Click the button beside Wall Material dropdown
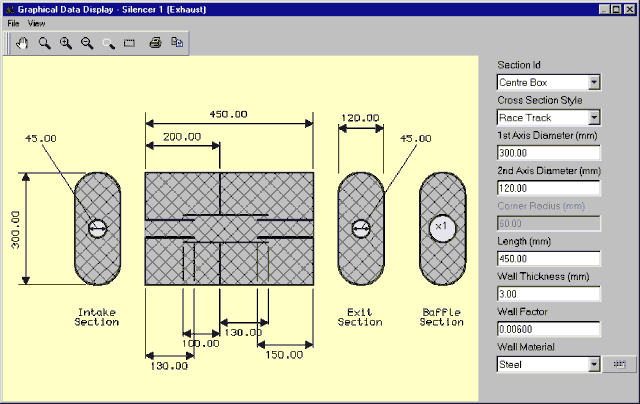The width and height of the screenshot is (640, 404). pos(619,364)
